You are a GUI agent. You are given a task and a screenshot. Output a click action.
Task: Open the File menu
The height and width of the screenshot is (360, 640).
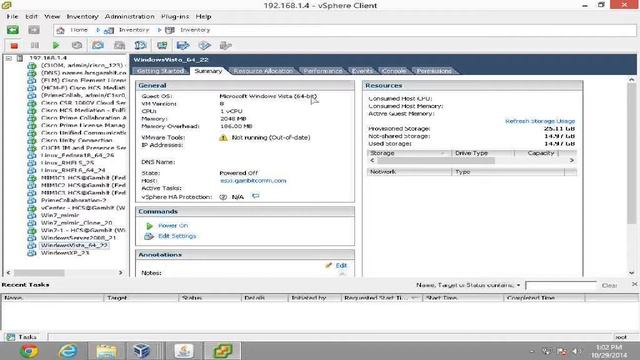(x=12, y=16)
